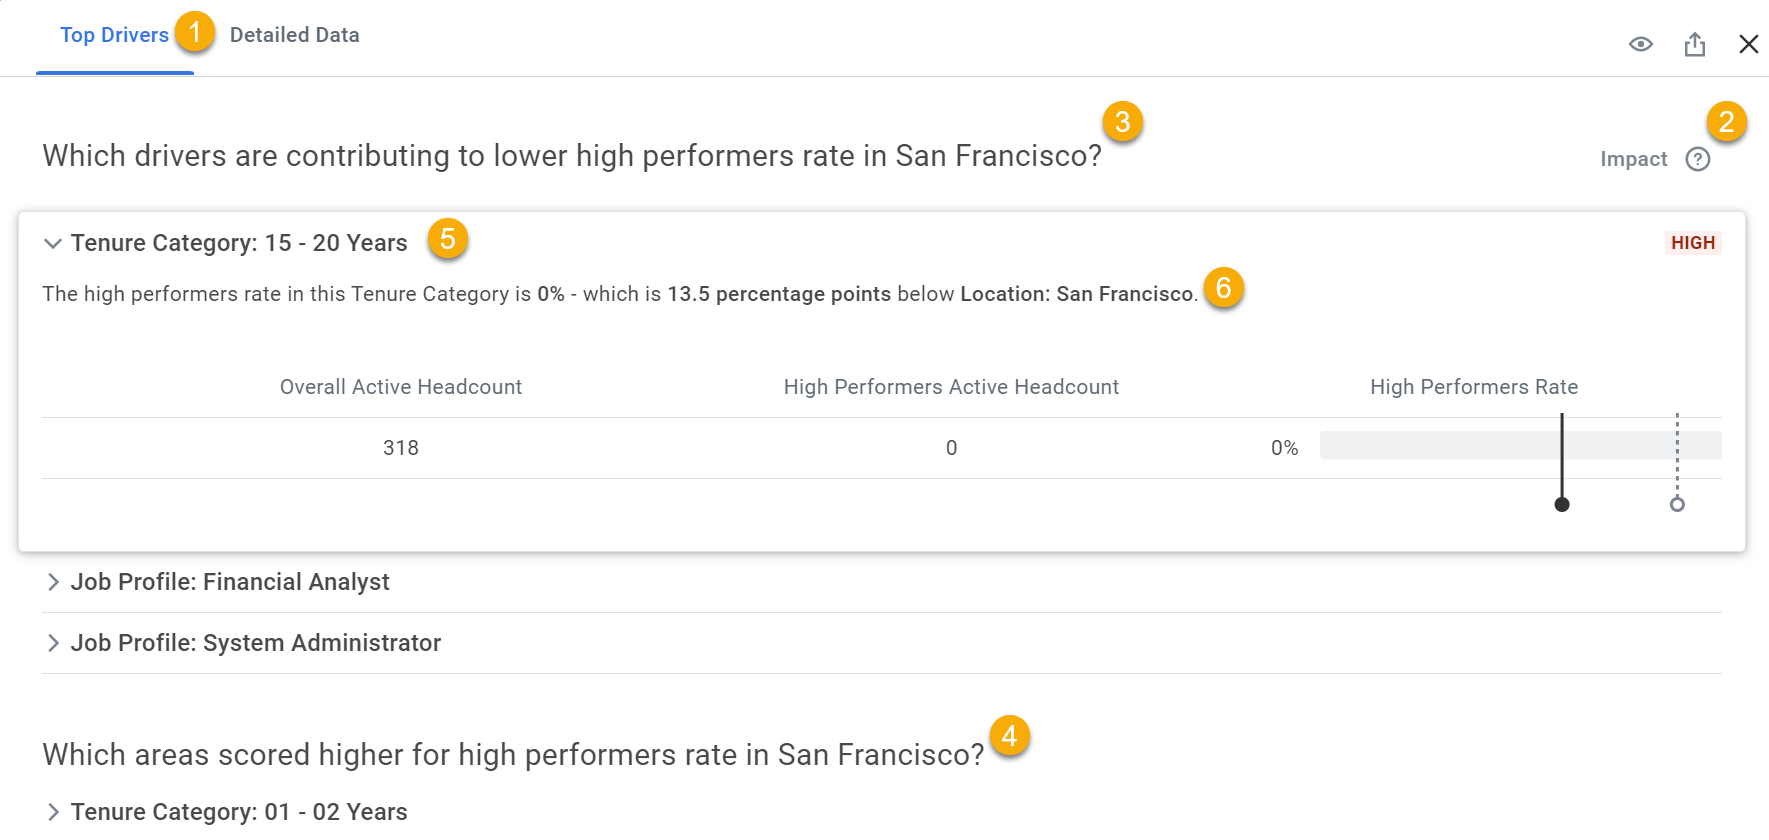Click the eye visibility icon

1640,44
